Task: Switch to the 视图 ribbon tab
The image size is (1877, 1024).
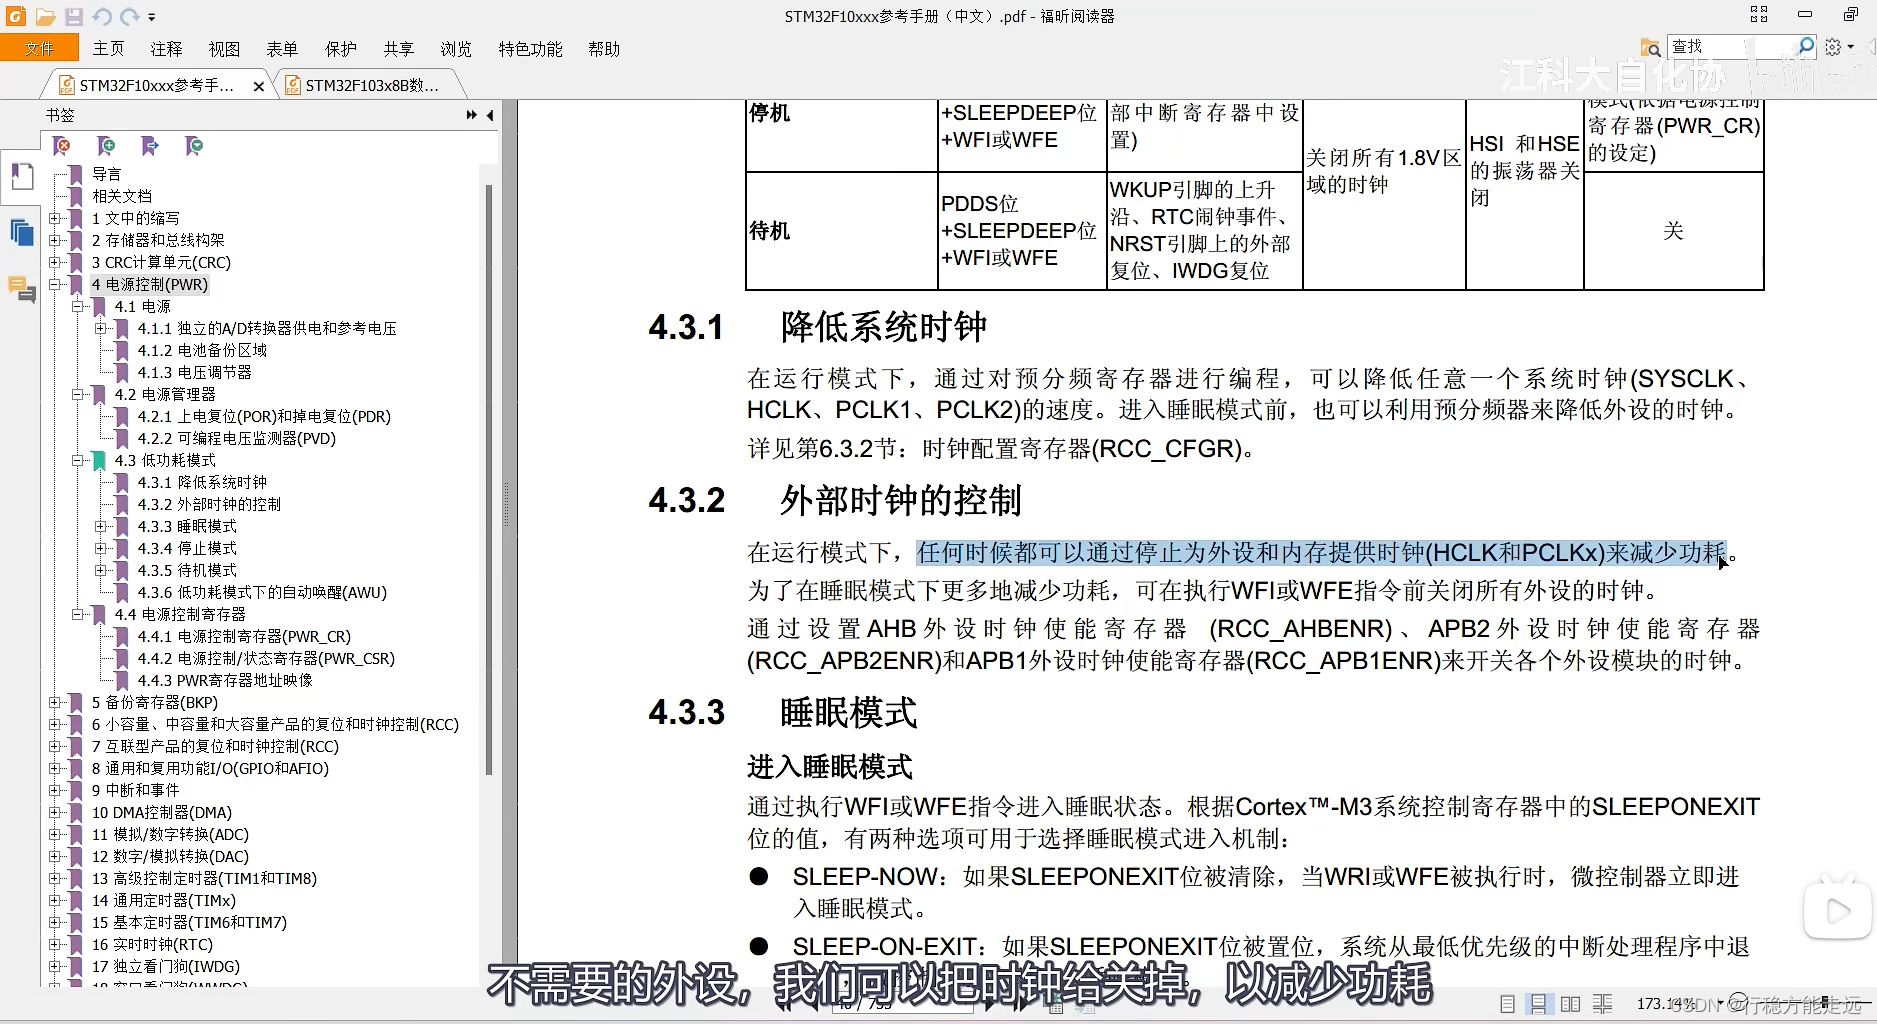Action: coord(224,49)
